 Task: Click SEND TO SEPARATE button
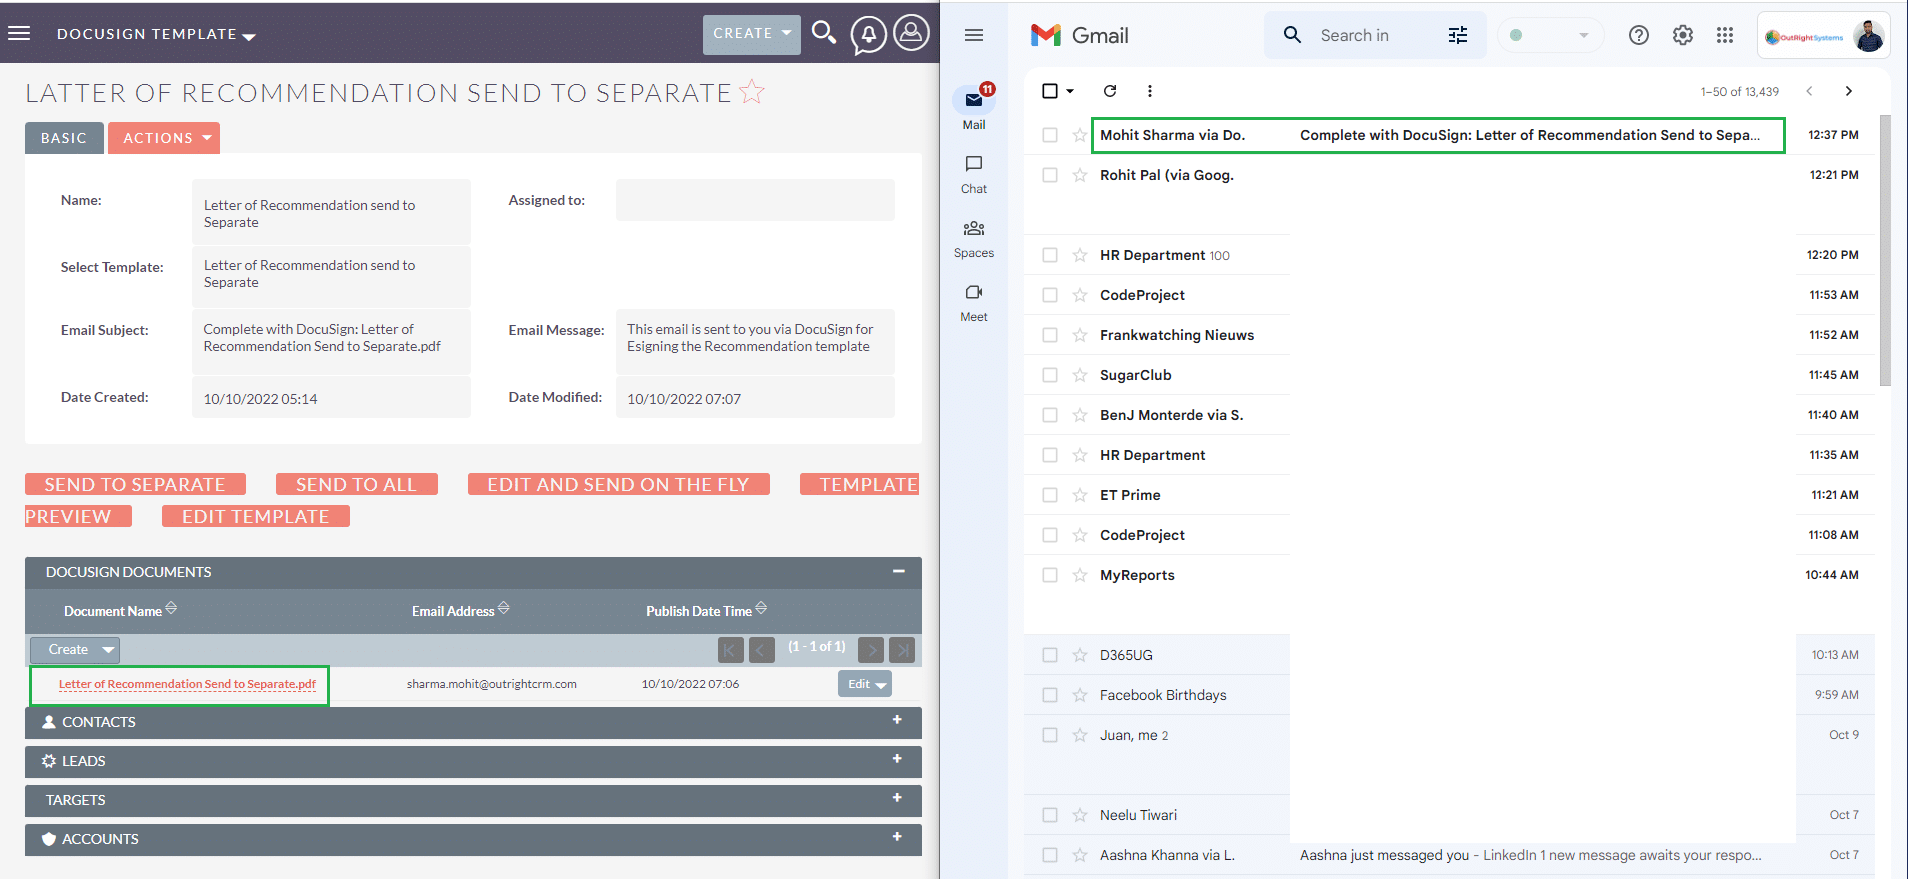pos(135,484)
